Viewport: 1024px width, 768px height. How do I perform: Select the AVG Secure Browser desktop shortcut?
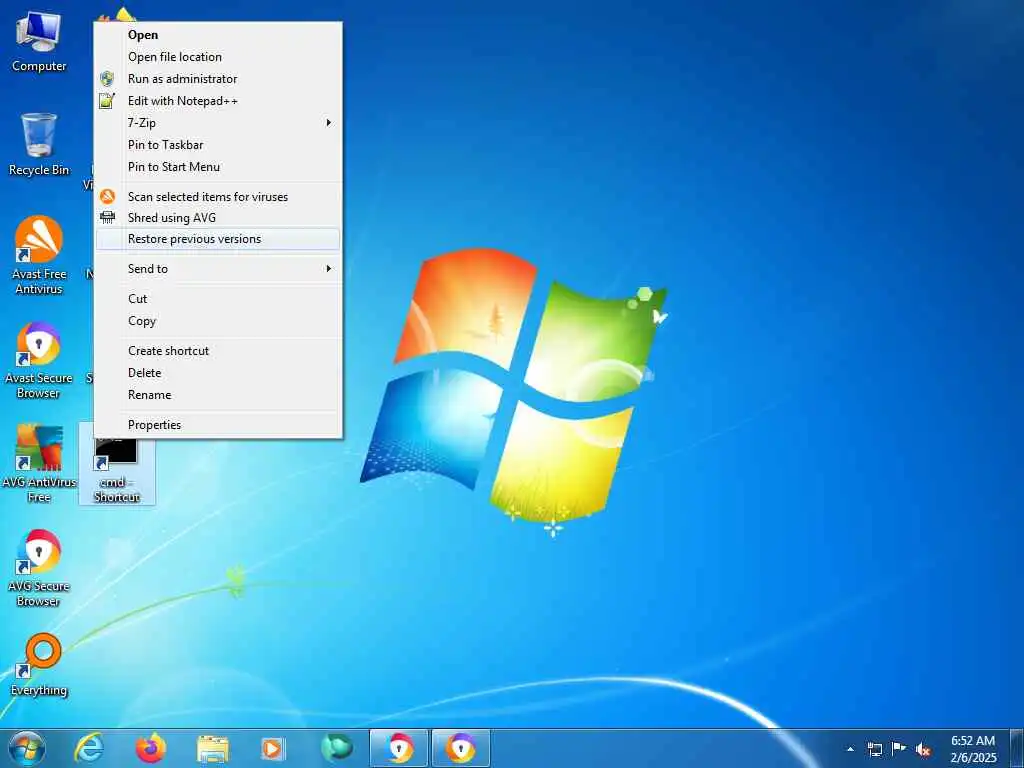click(39, 568)
